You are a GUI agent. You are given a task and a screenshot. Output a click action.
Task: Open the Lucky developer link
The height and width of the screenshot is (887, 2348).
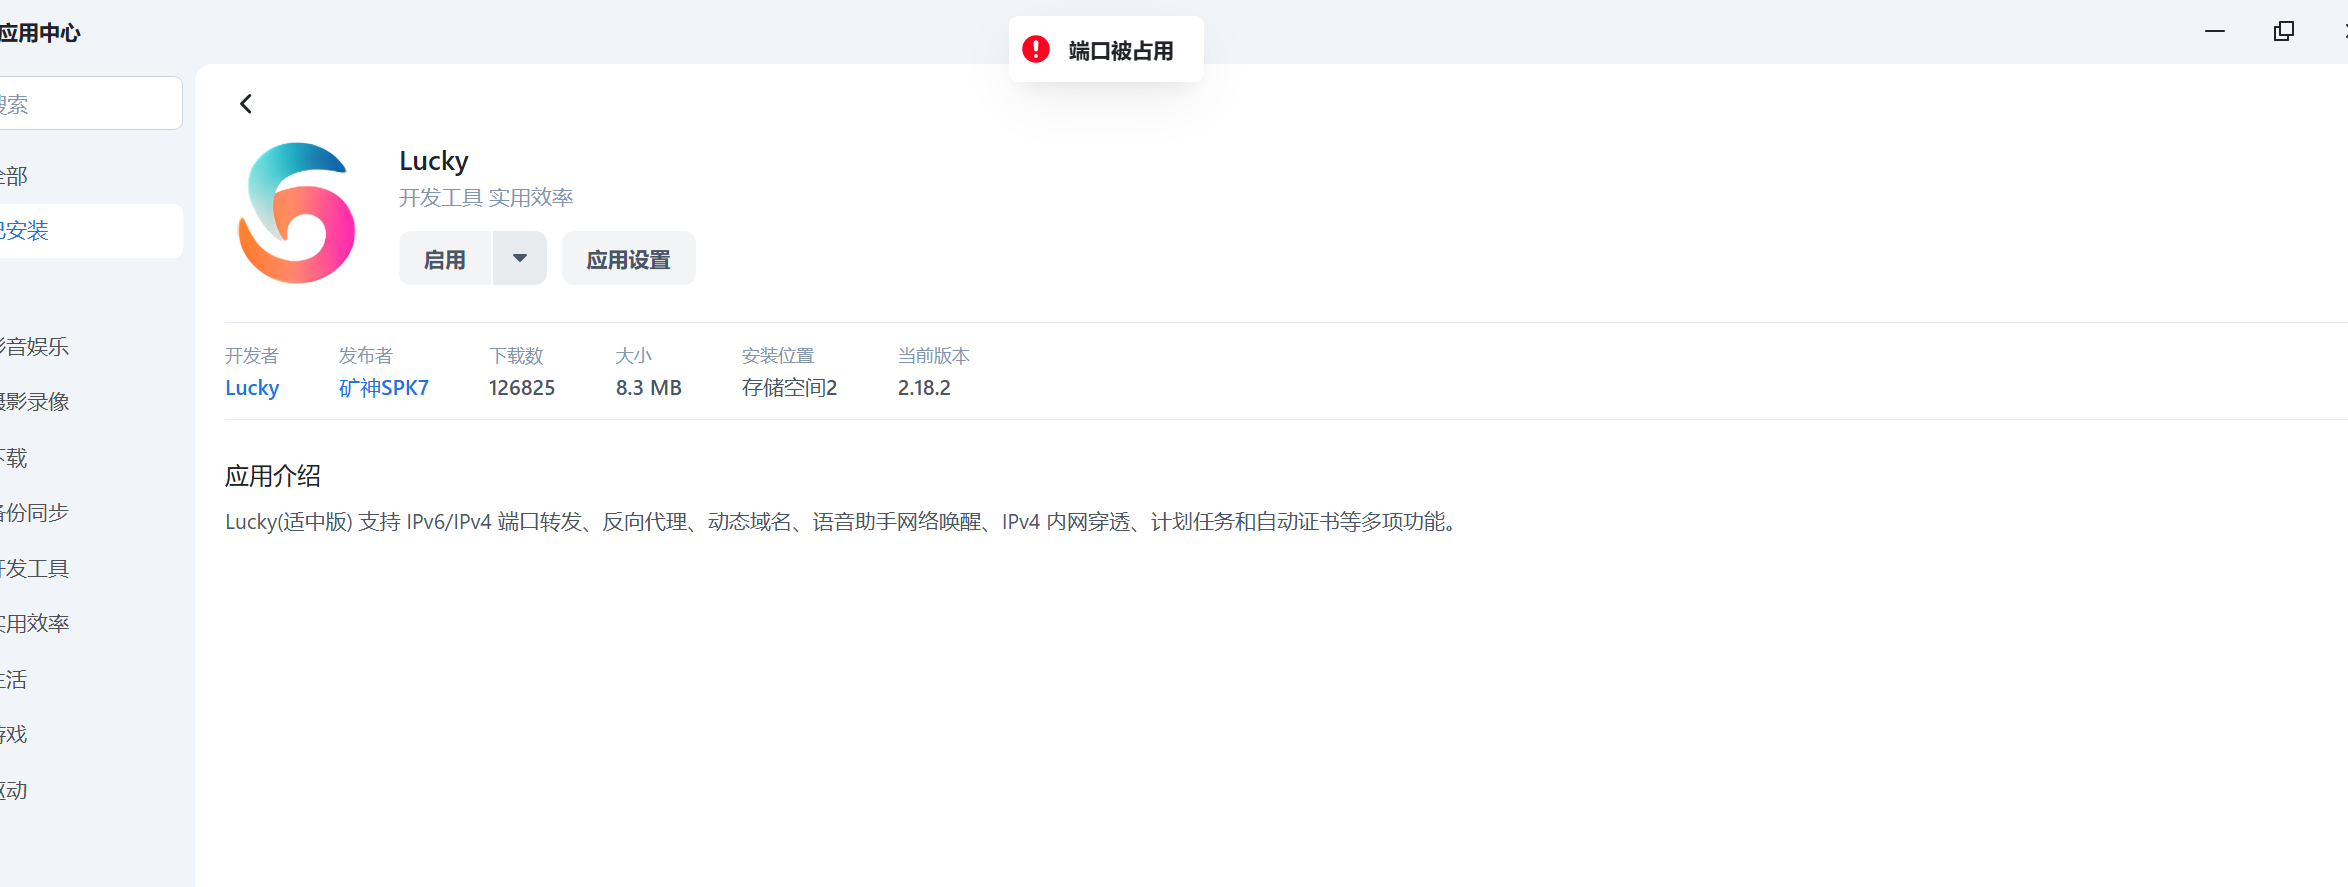coord(252,388)
